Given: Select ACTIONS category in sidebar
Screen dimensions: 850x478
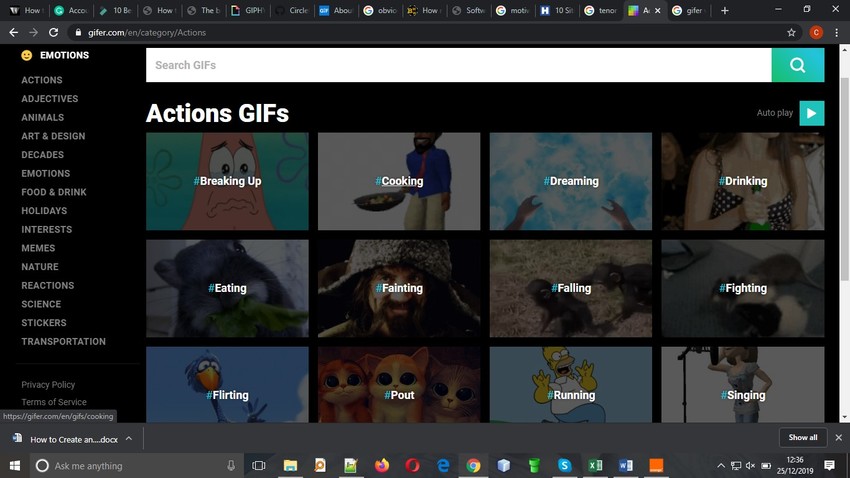Looking at the screenshot, I should point(42,80).
